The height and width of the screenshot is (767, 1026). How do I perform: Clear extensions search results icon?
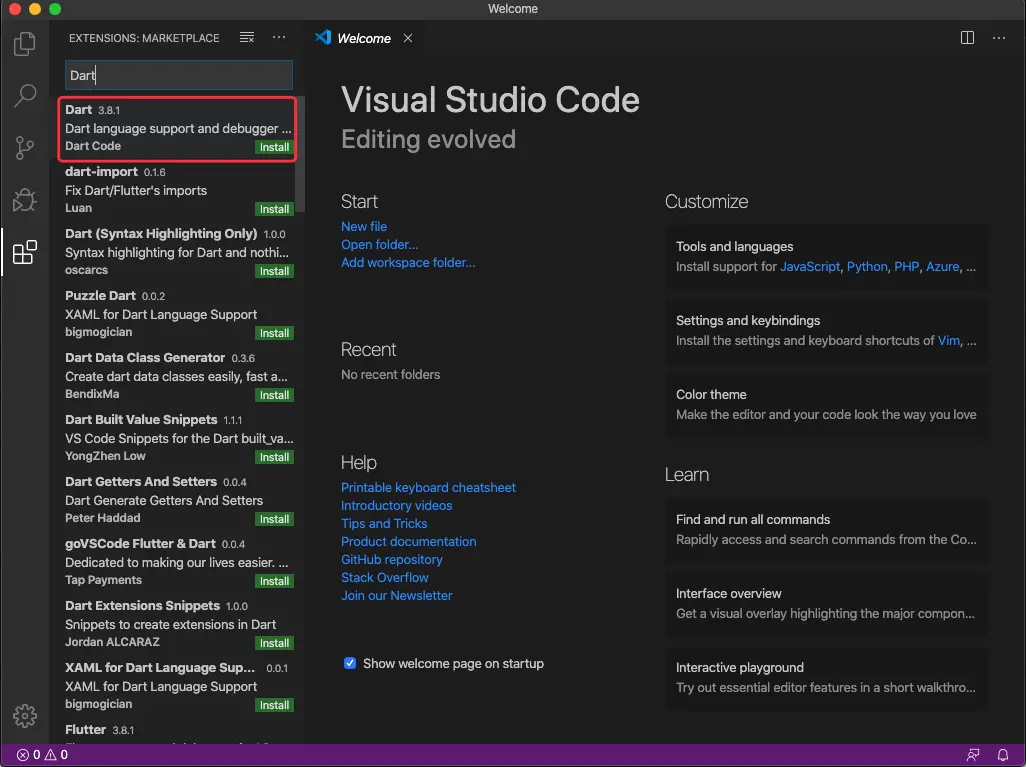(x=247, y=37)
